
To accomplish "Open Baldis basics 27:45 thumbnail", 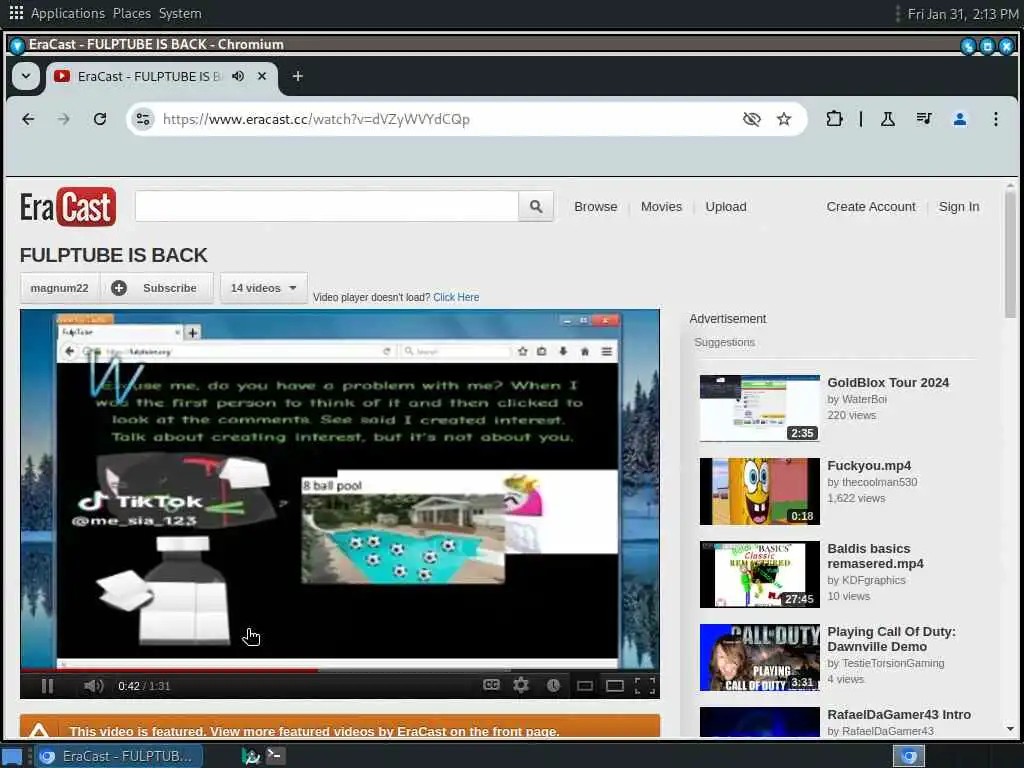I will pyautogui.click(x=760, y=574).
